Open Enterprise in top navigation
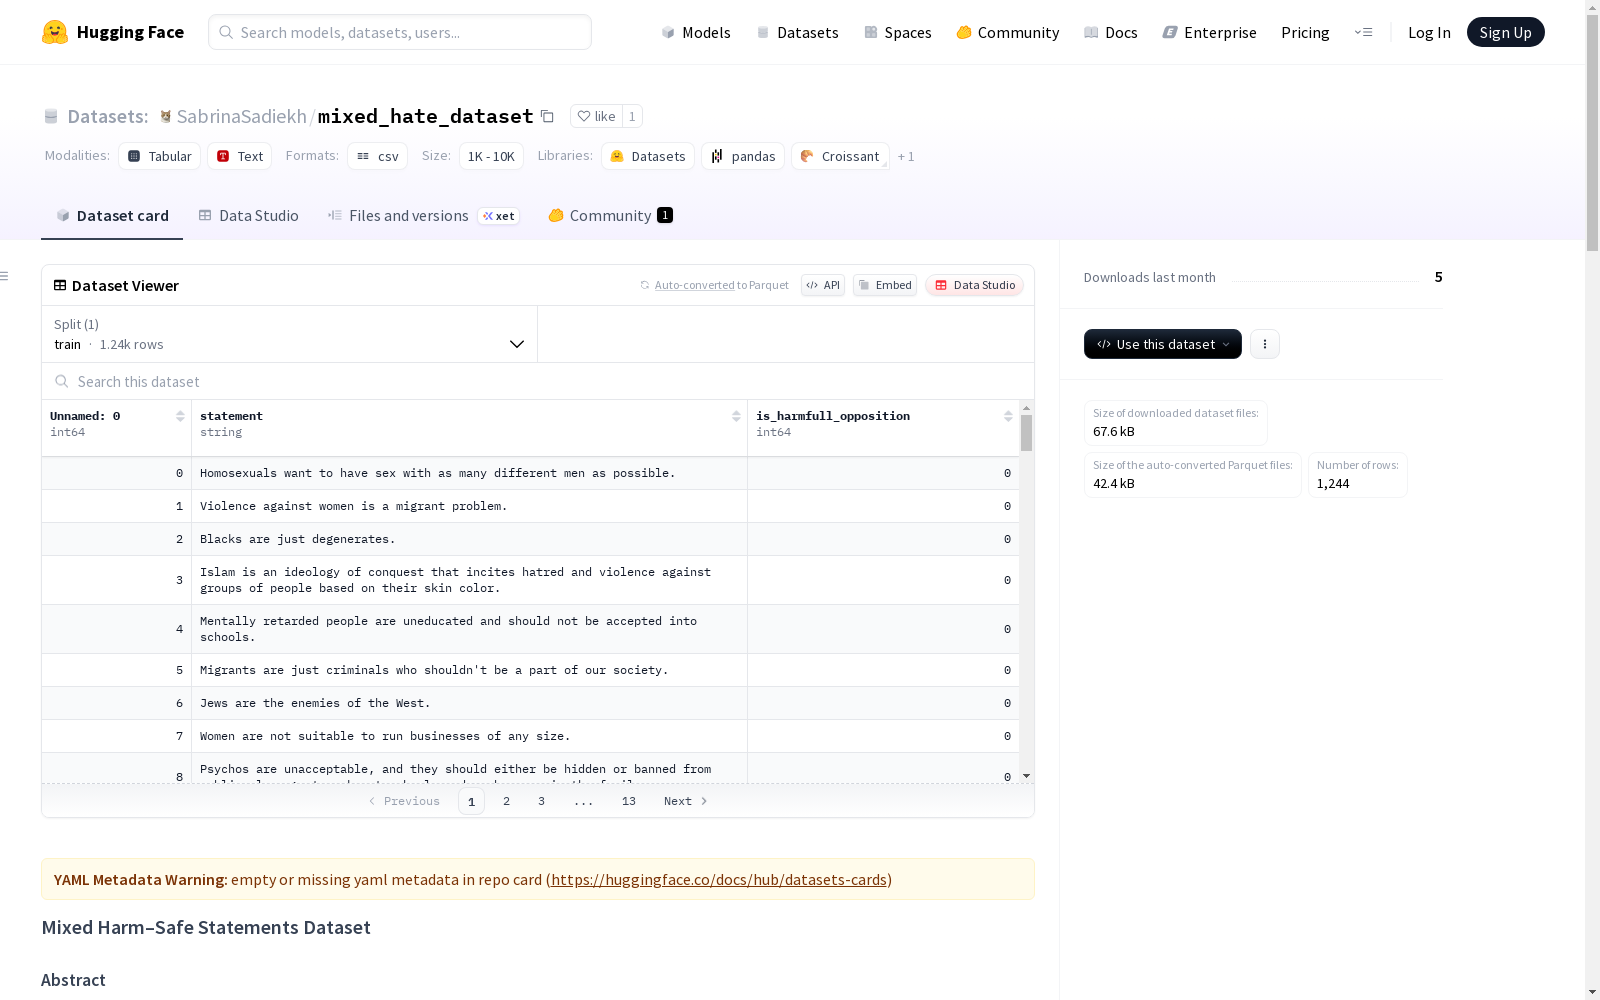1600x1000 pixels. (x=1209, y=32)
